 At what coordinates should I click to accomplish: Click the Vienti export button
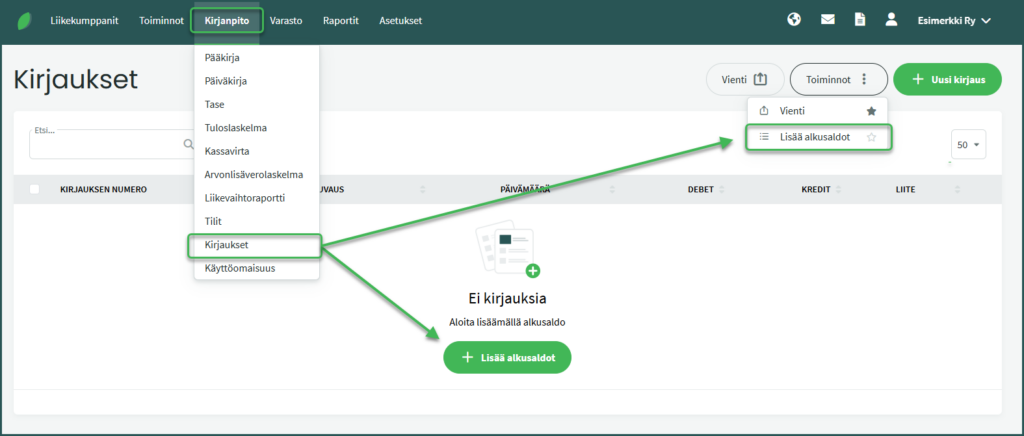coord(744,79)
